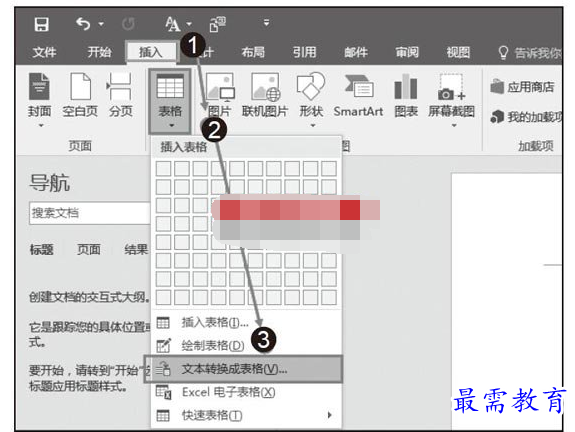
Task: Click the Undo arrow icon
Action: coord(83,24)
